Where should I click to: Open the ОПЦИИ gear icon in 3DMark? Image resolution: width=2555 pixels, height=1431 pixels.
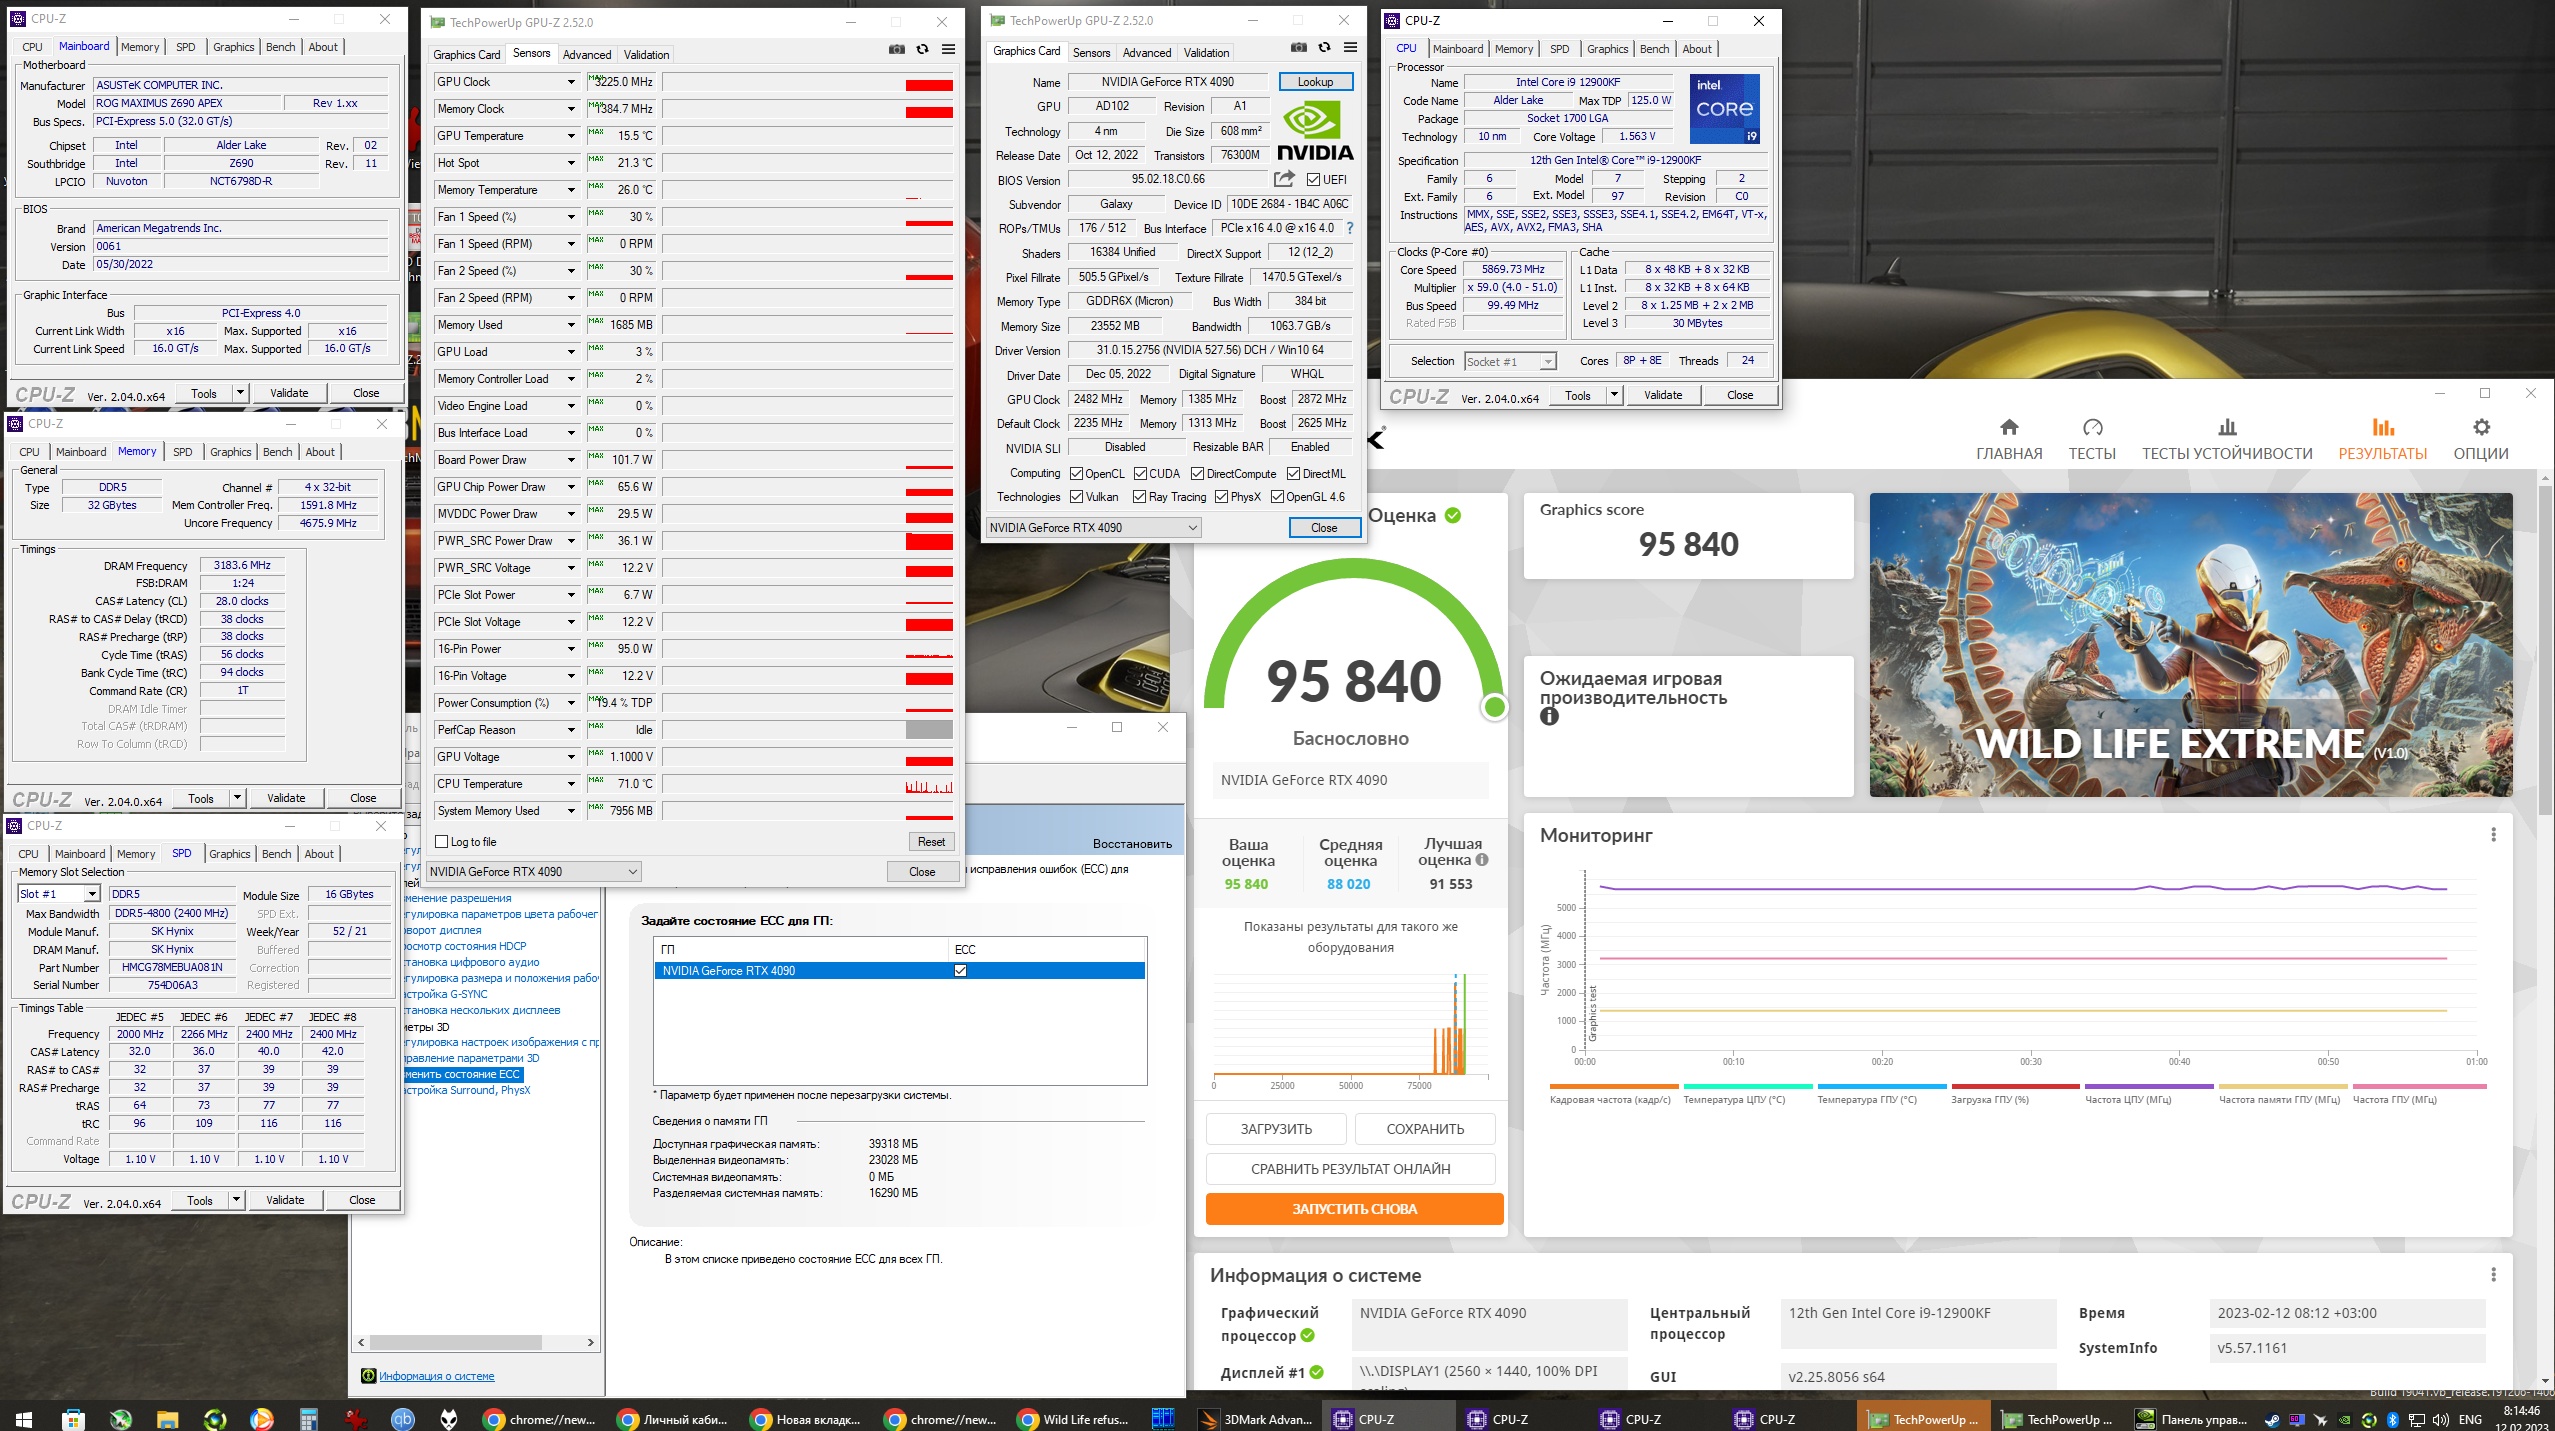[x=2481, y=427]
